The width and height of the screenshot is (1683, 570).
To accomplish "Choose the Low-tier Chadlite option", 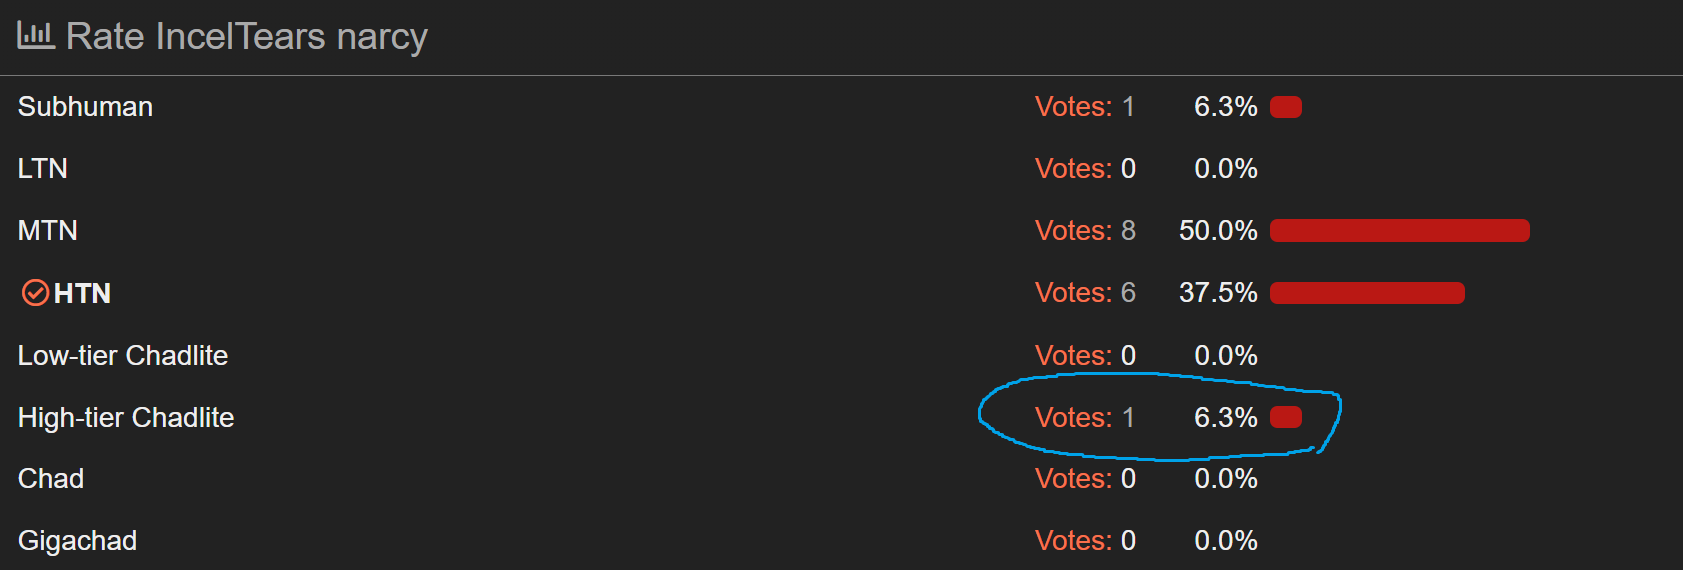I will pyautogui.click(x=123, y=356).
